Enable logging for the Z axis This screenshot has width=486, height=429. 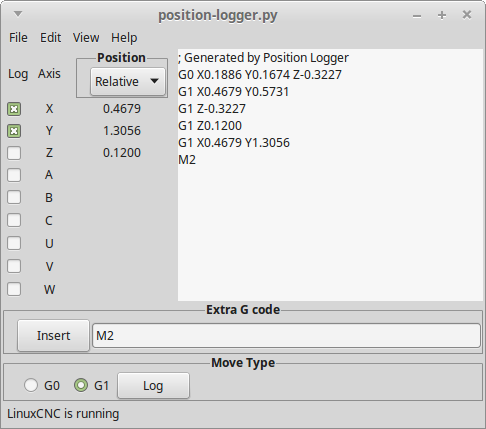point(14,153)
